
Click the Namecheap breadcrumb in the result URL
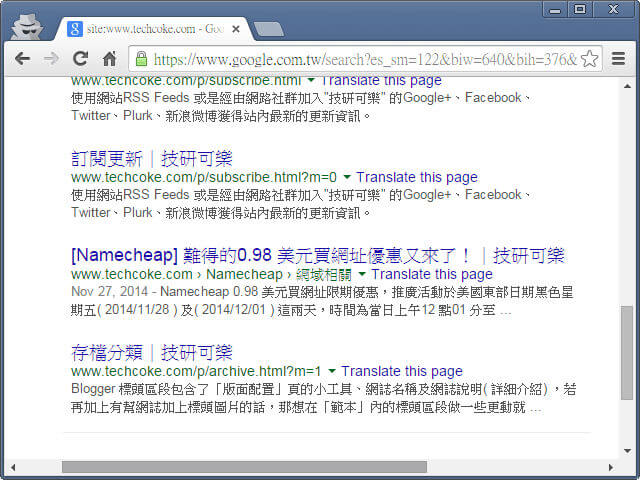pos(244,274)
